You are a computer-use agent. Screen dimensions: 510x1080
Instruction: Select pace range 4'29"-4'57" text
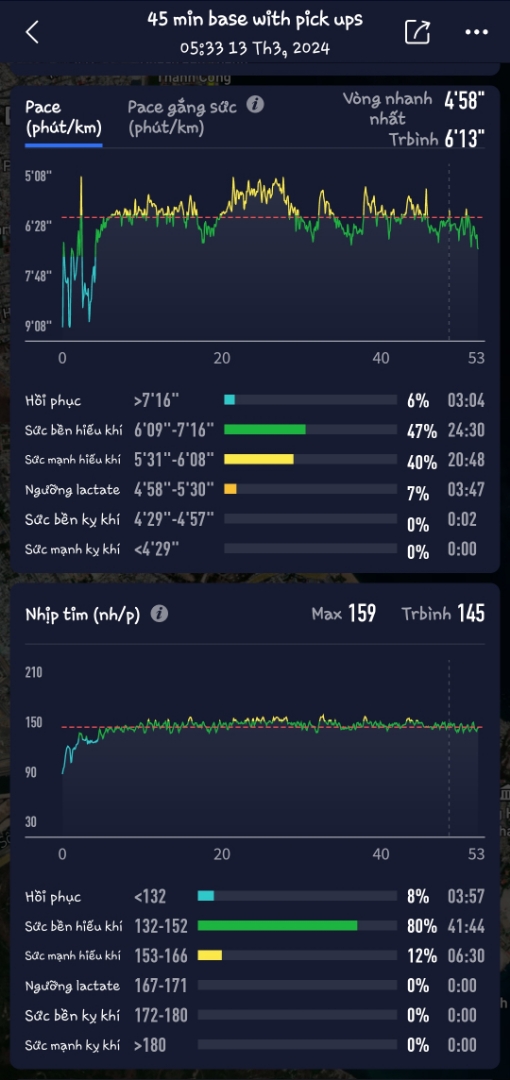point(174,519)
